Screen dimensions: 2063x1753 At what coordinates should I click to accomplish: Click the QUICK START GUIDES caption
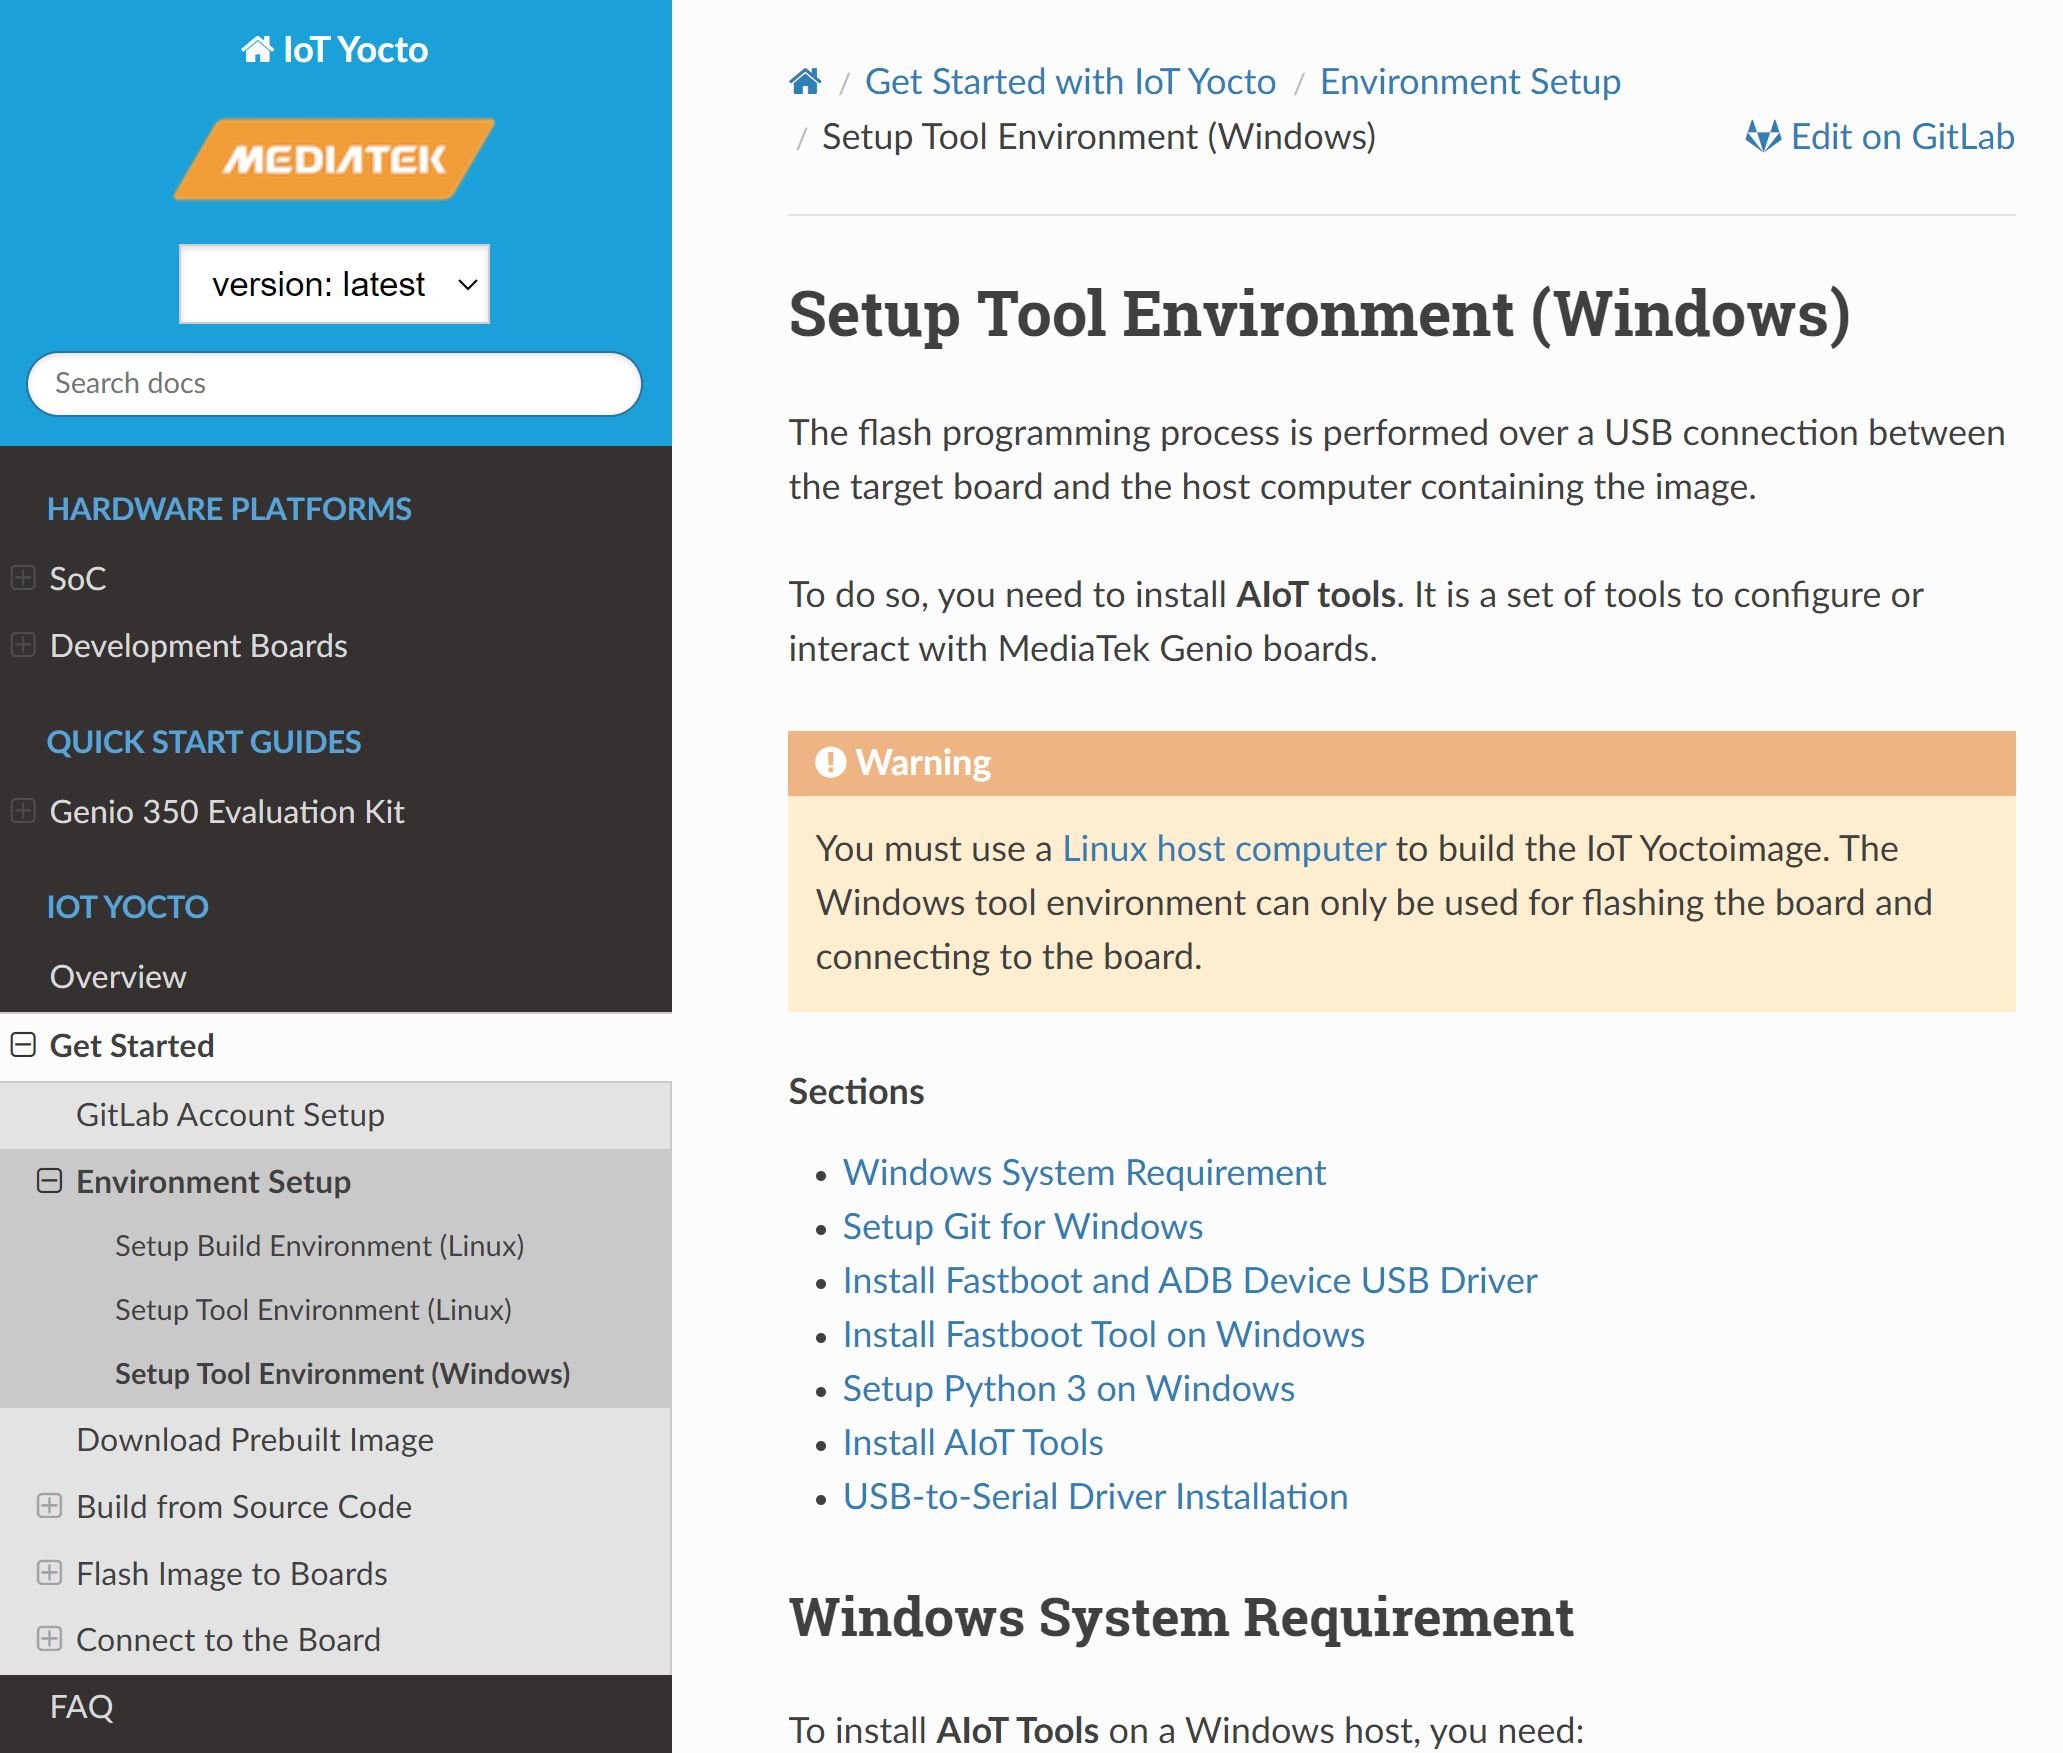pyautogui.click(x=204, y=742)
